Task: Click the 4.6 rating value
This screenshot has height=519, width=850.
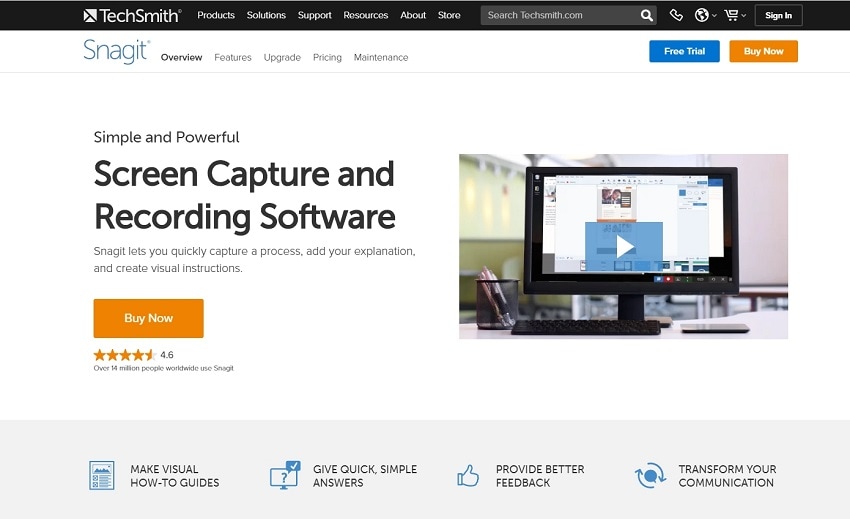Action: click(167, 355)
